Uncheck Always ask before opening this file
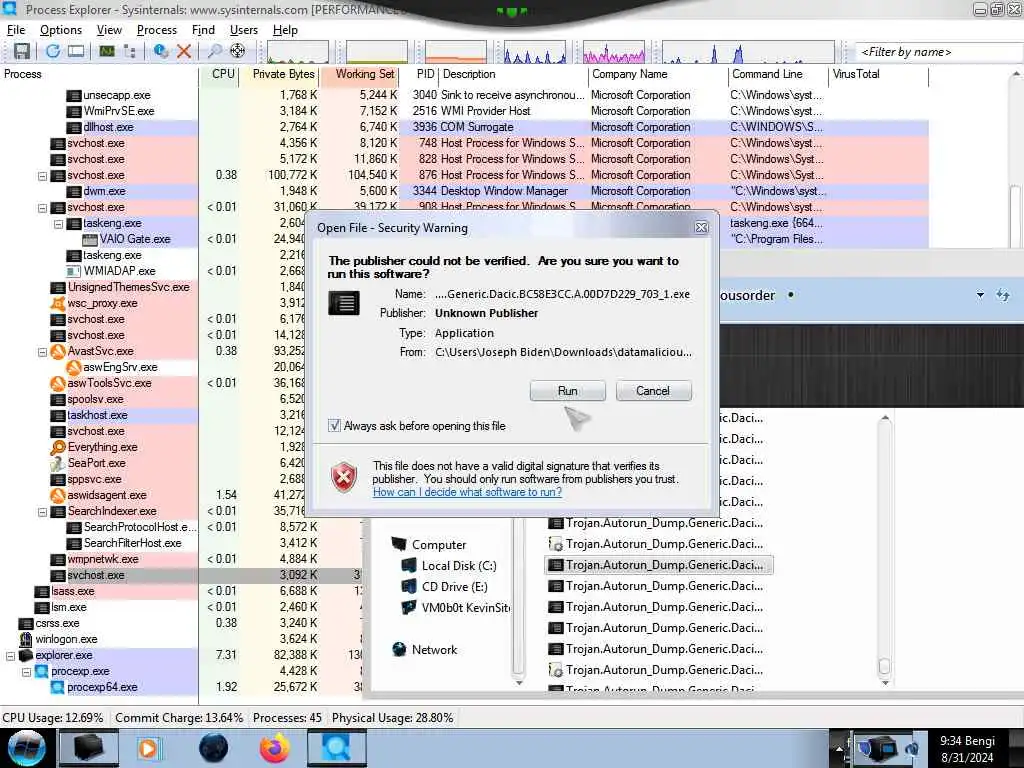The width and height of the screenshot is (1024, 768). (334, 426)
